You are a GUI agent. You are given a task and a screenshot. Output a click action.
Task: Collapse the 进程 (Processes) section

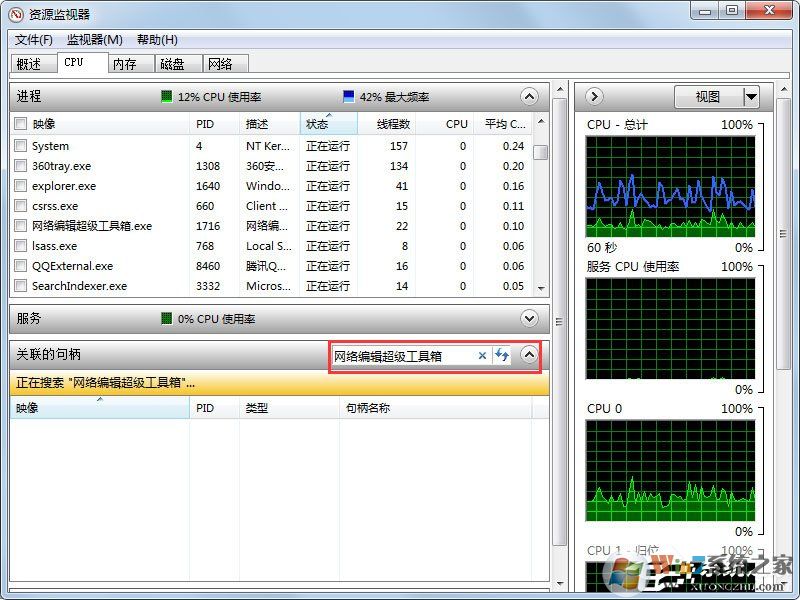click(530, 97)
